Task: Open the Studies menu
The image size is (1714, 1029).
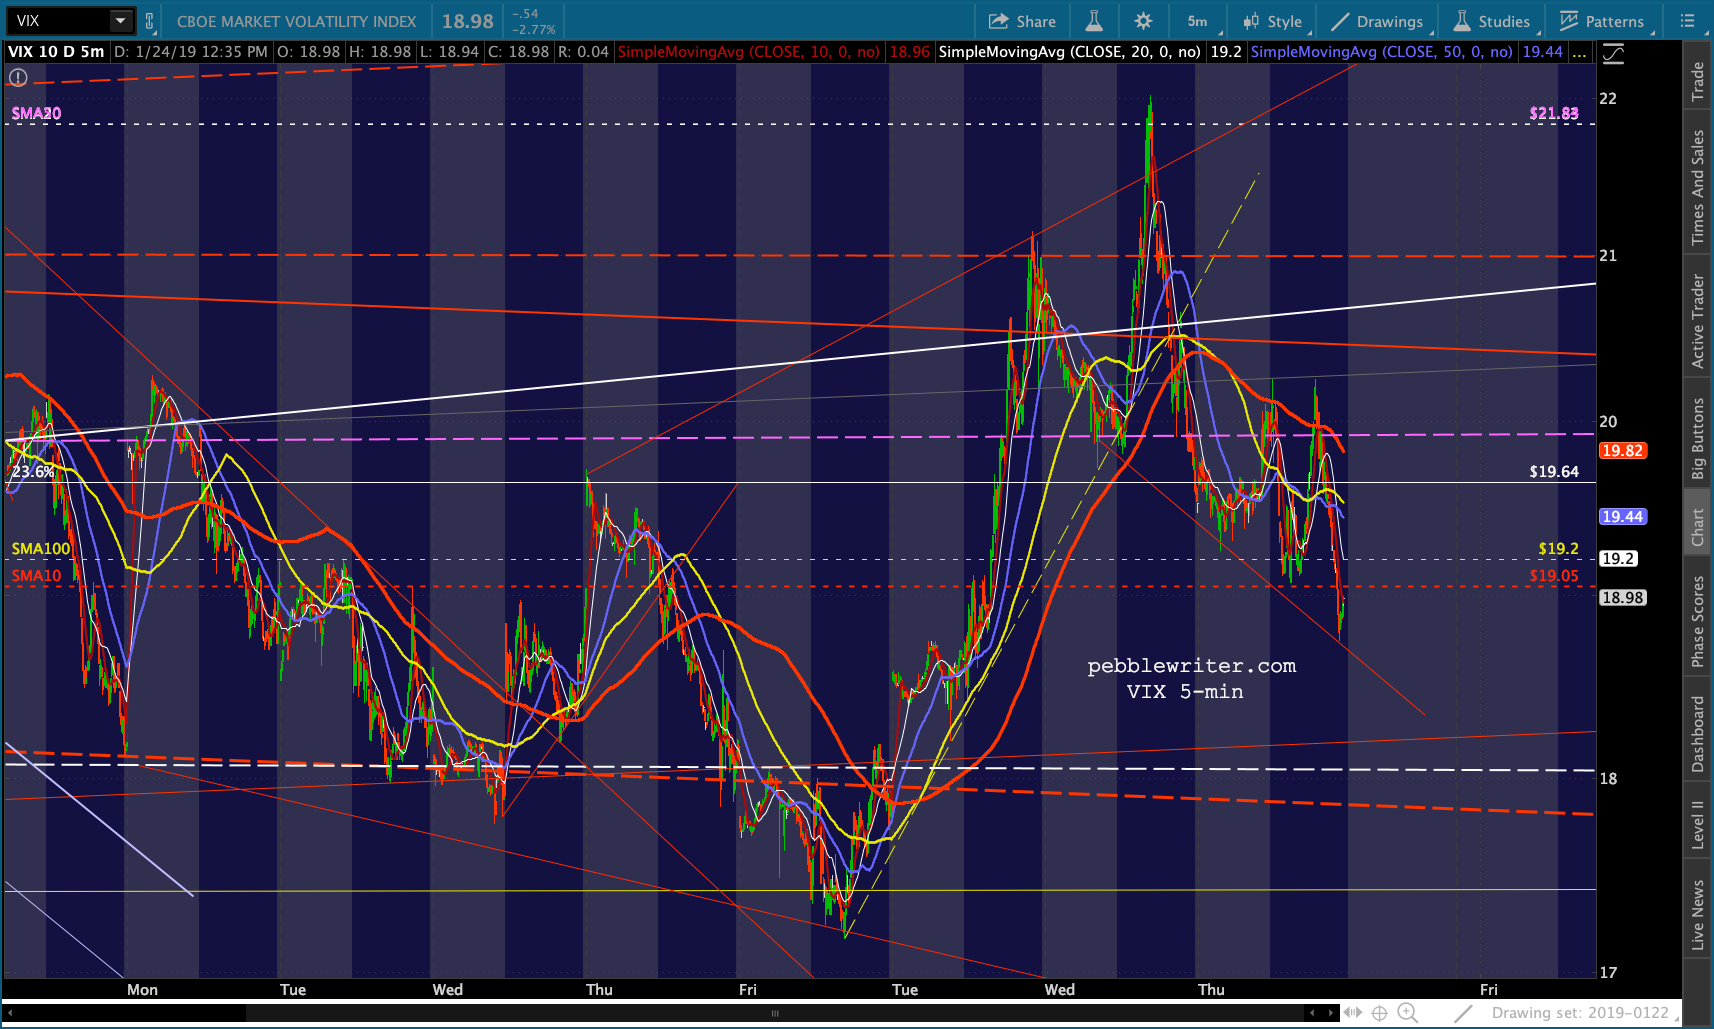Action: [1492, 21]
